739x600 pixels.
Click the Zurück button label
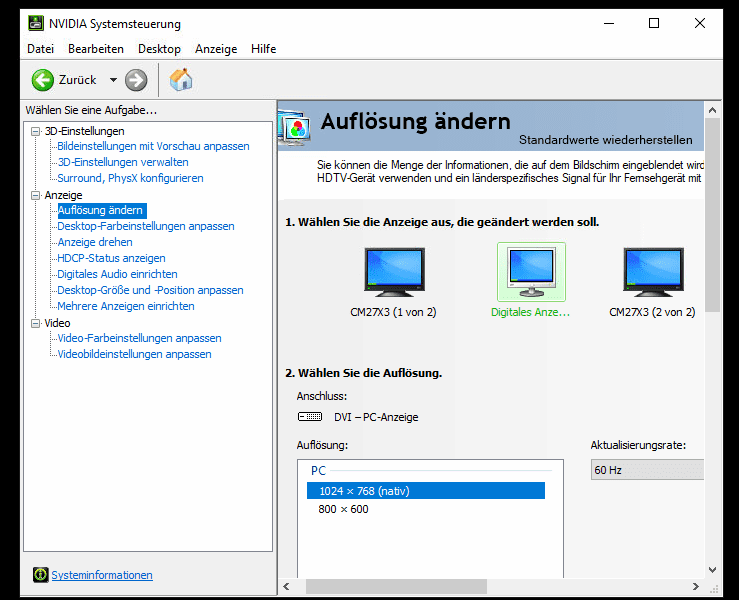click(x=77, y=80)
